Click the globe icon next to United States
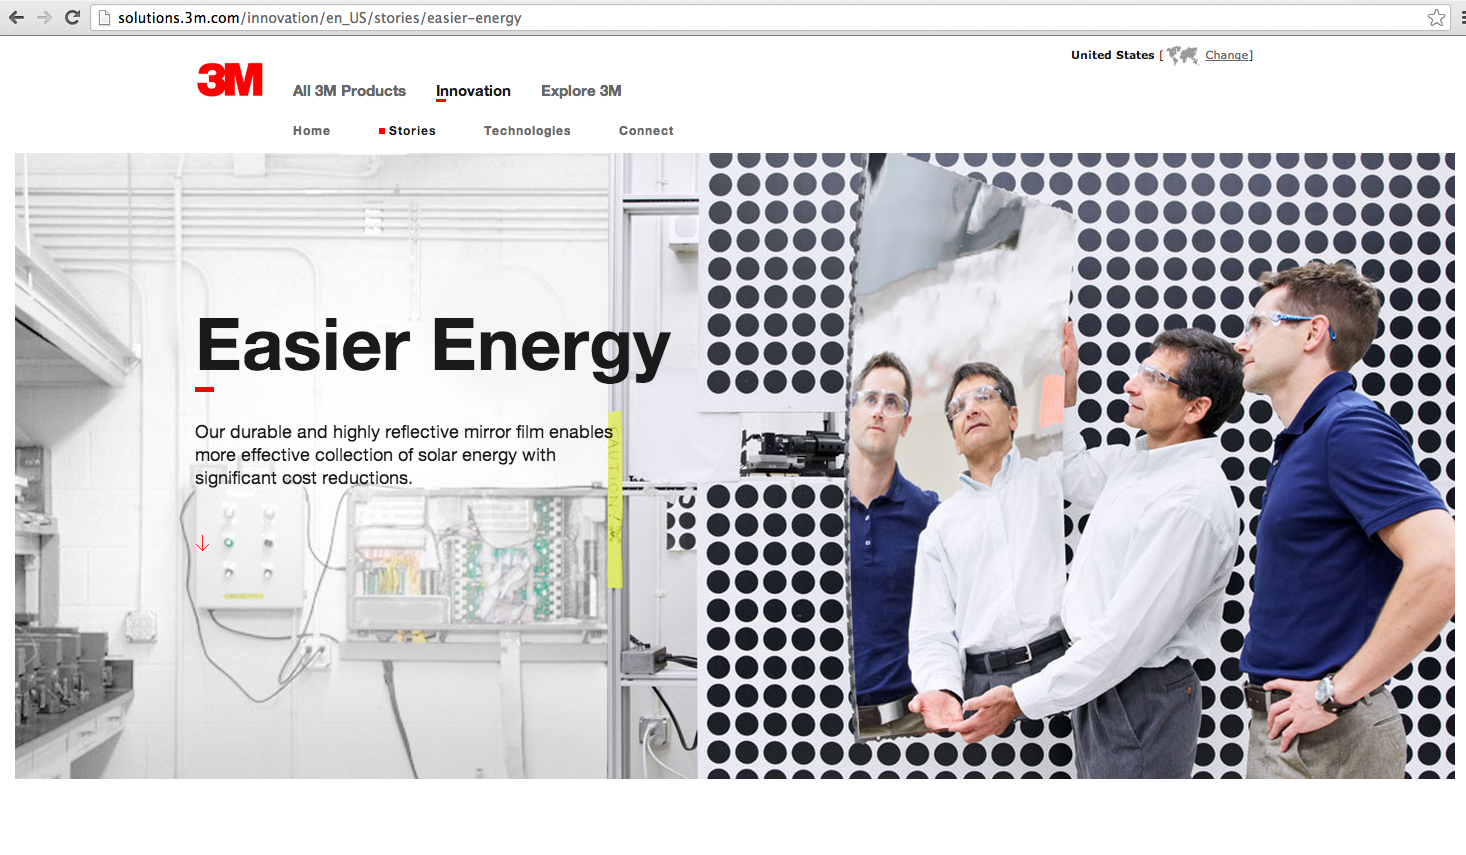The width and height of the screenshot is (1466, 855). [1181, 55]
